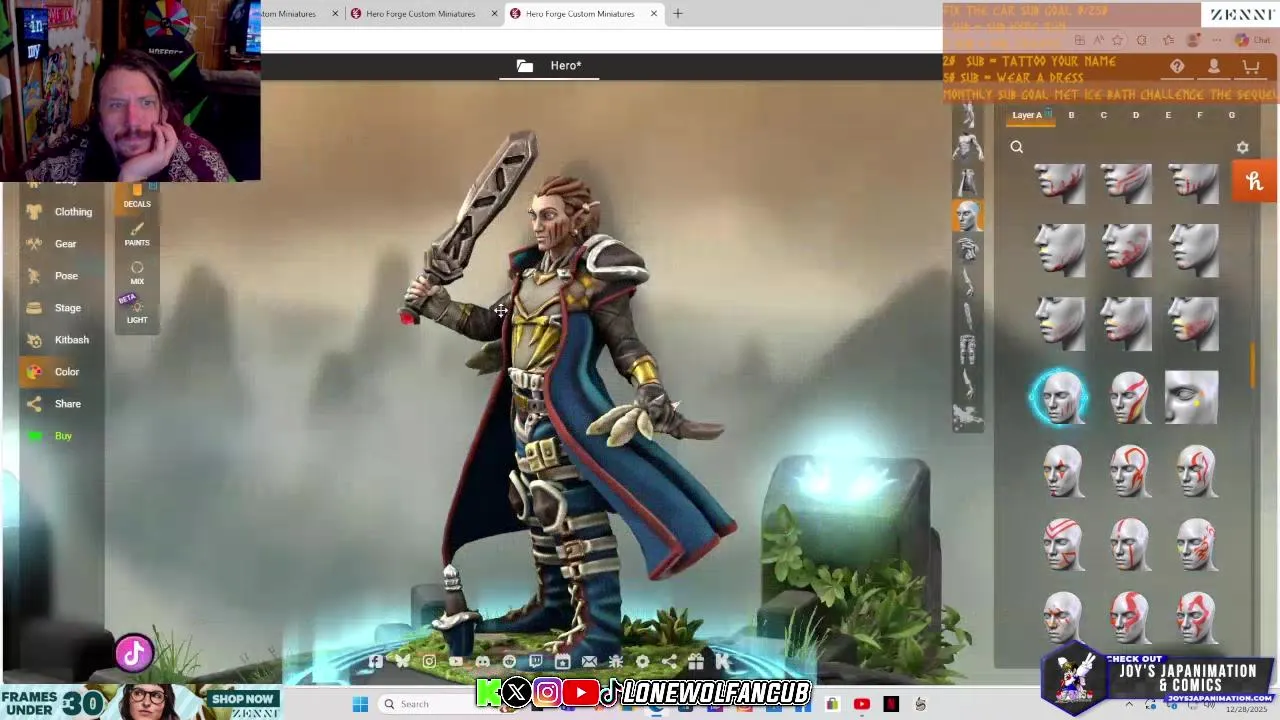
Task: Select the bottom base body-part icon
Action: pos(967,417)
